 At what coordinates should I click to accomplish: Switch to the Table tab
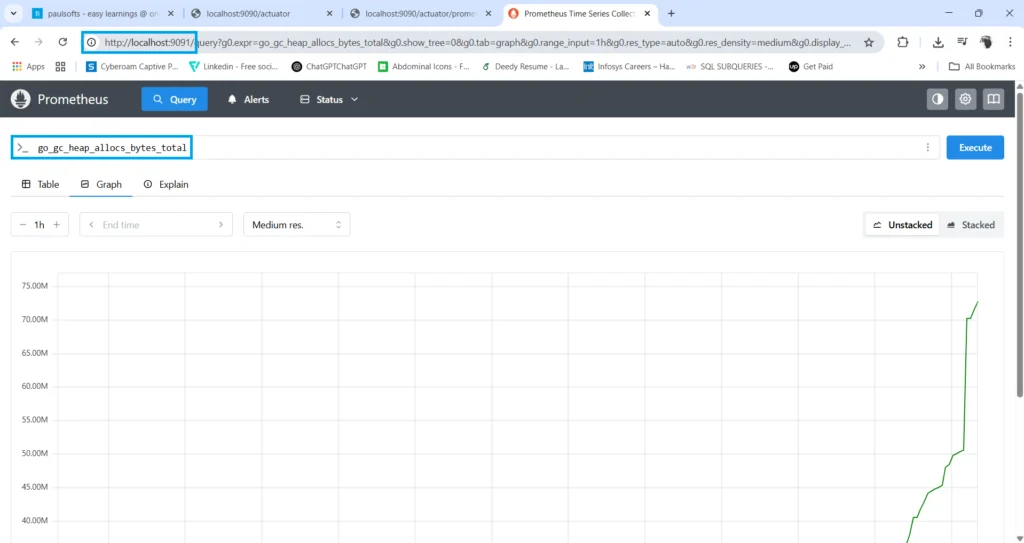[40, 184]
